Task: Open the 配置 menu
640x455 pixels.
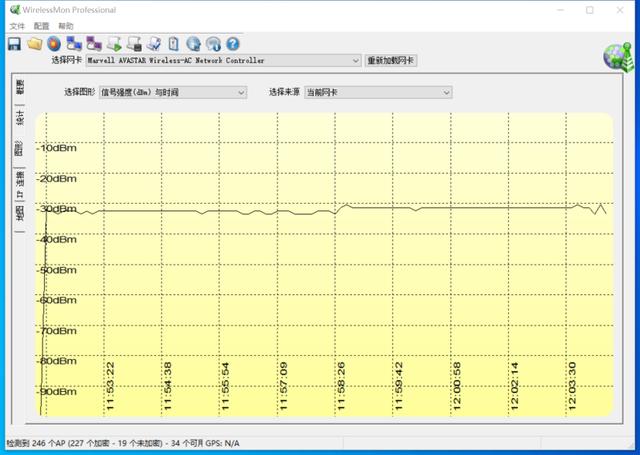Action: pos(41,26)
